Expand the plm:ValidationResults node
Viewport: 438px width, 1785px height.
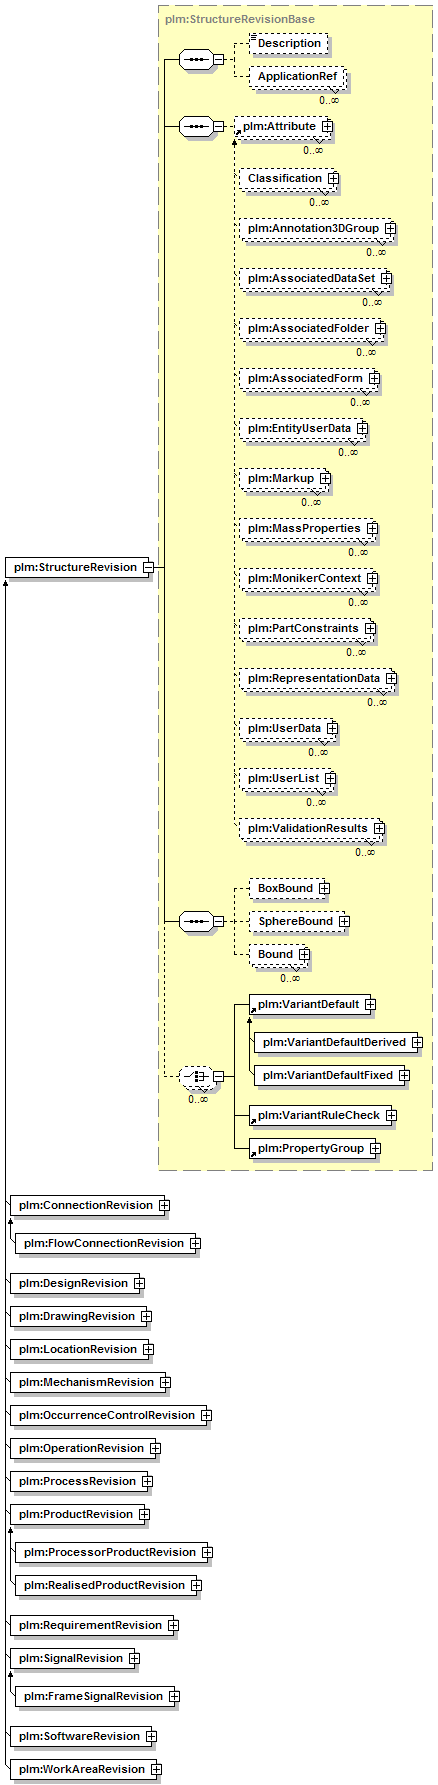pyautogui.click(x=379, y=829)
